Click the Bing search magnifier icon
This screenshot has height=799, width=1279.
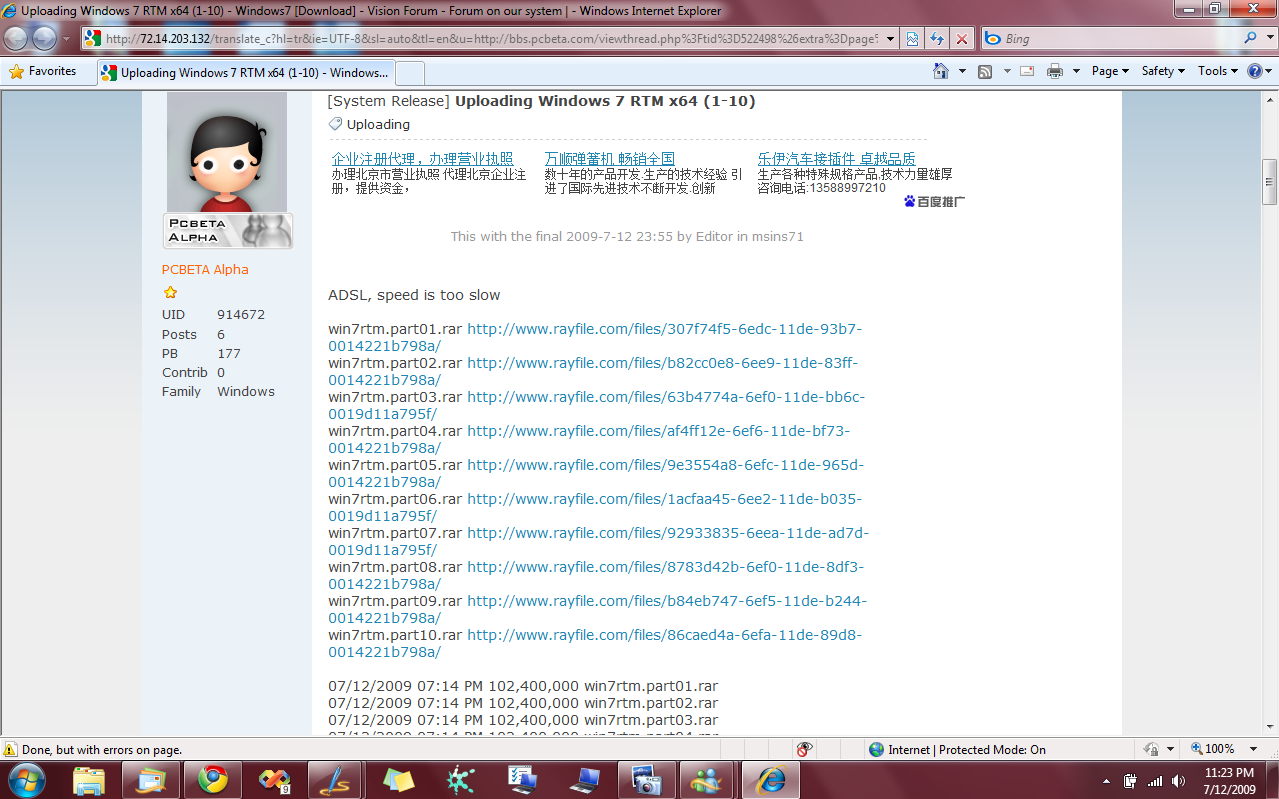point(1251,38)
